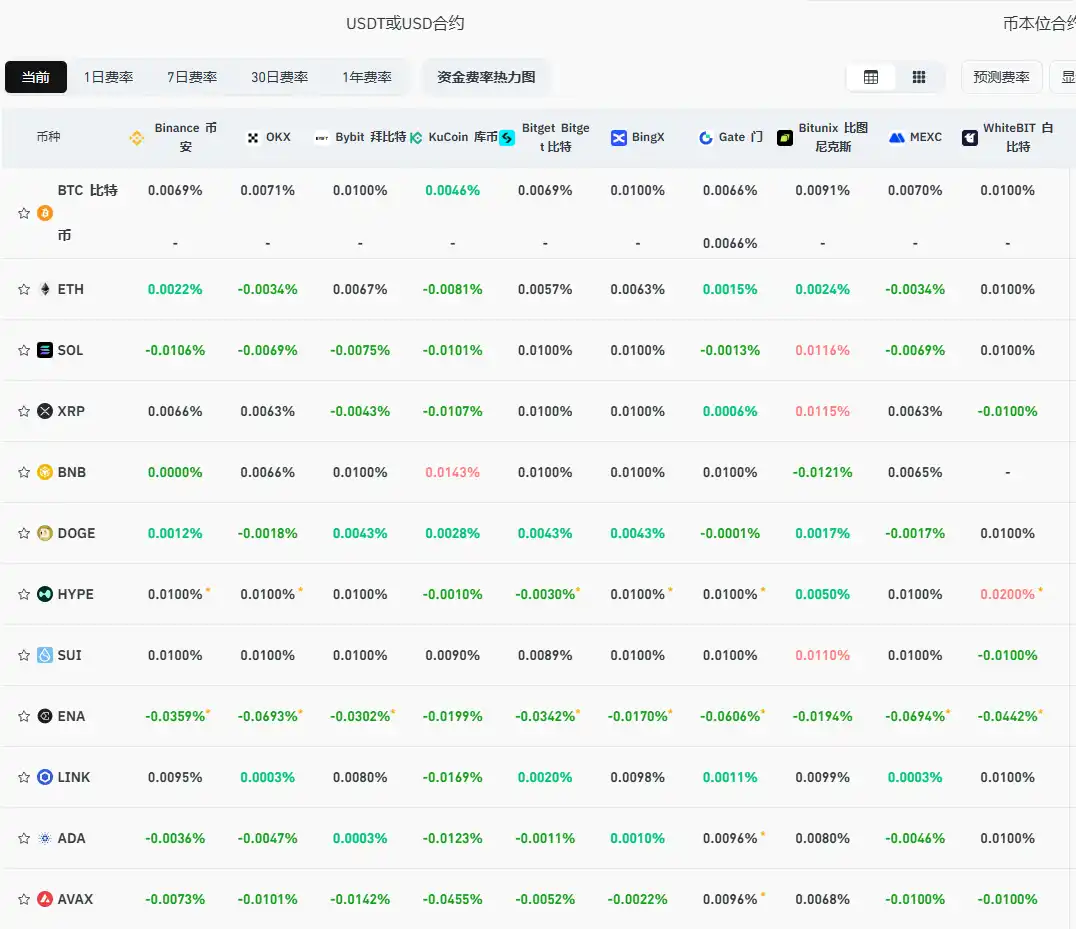Click the Bitget exchange logo
Screen dimensions: 1076x929
click(x=508, y=137)
